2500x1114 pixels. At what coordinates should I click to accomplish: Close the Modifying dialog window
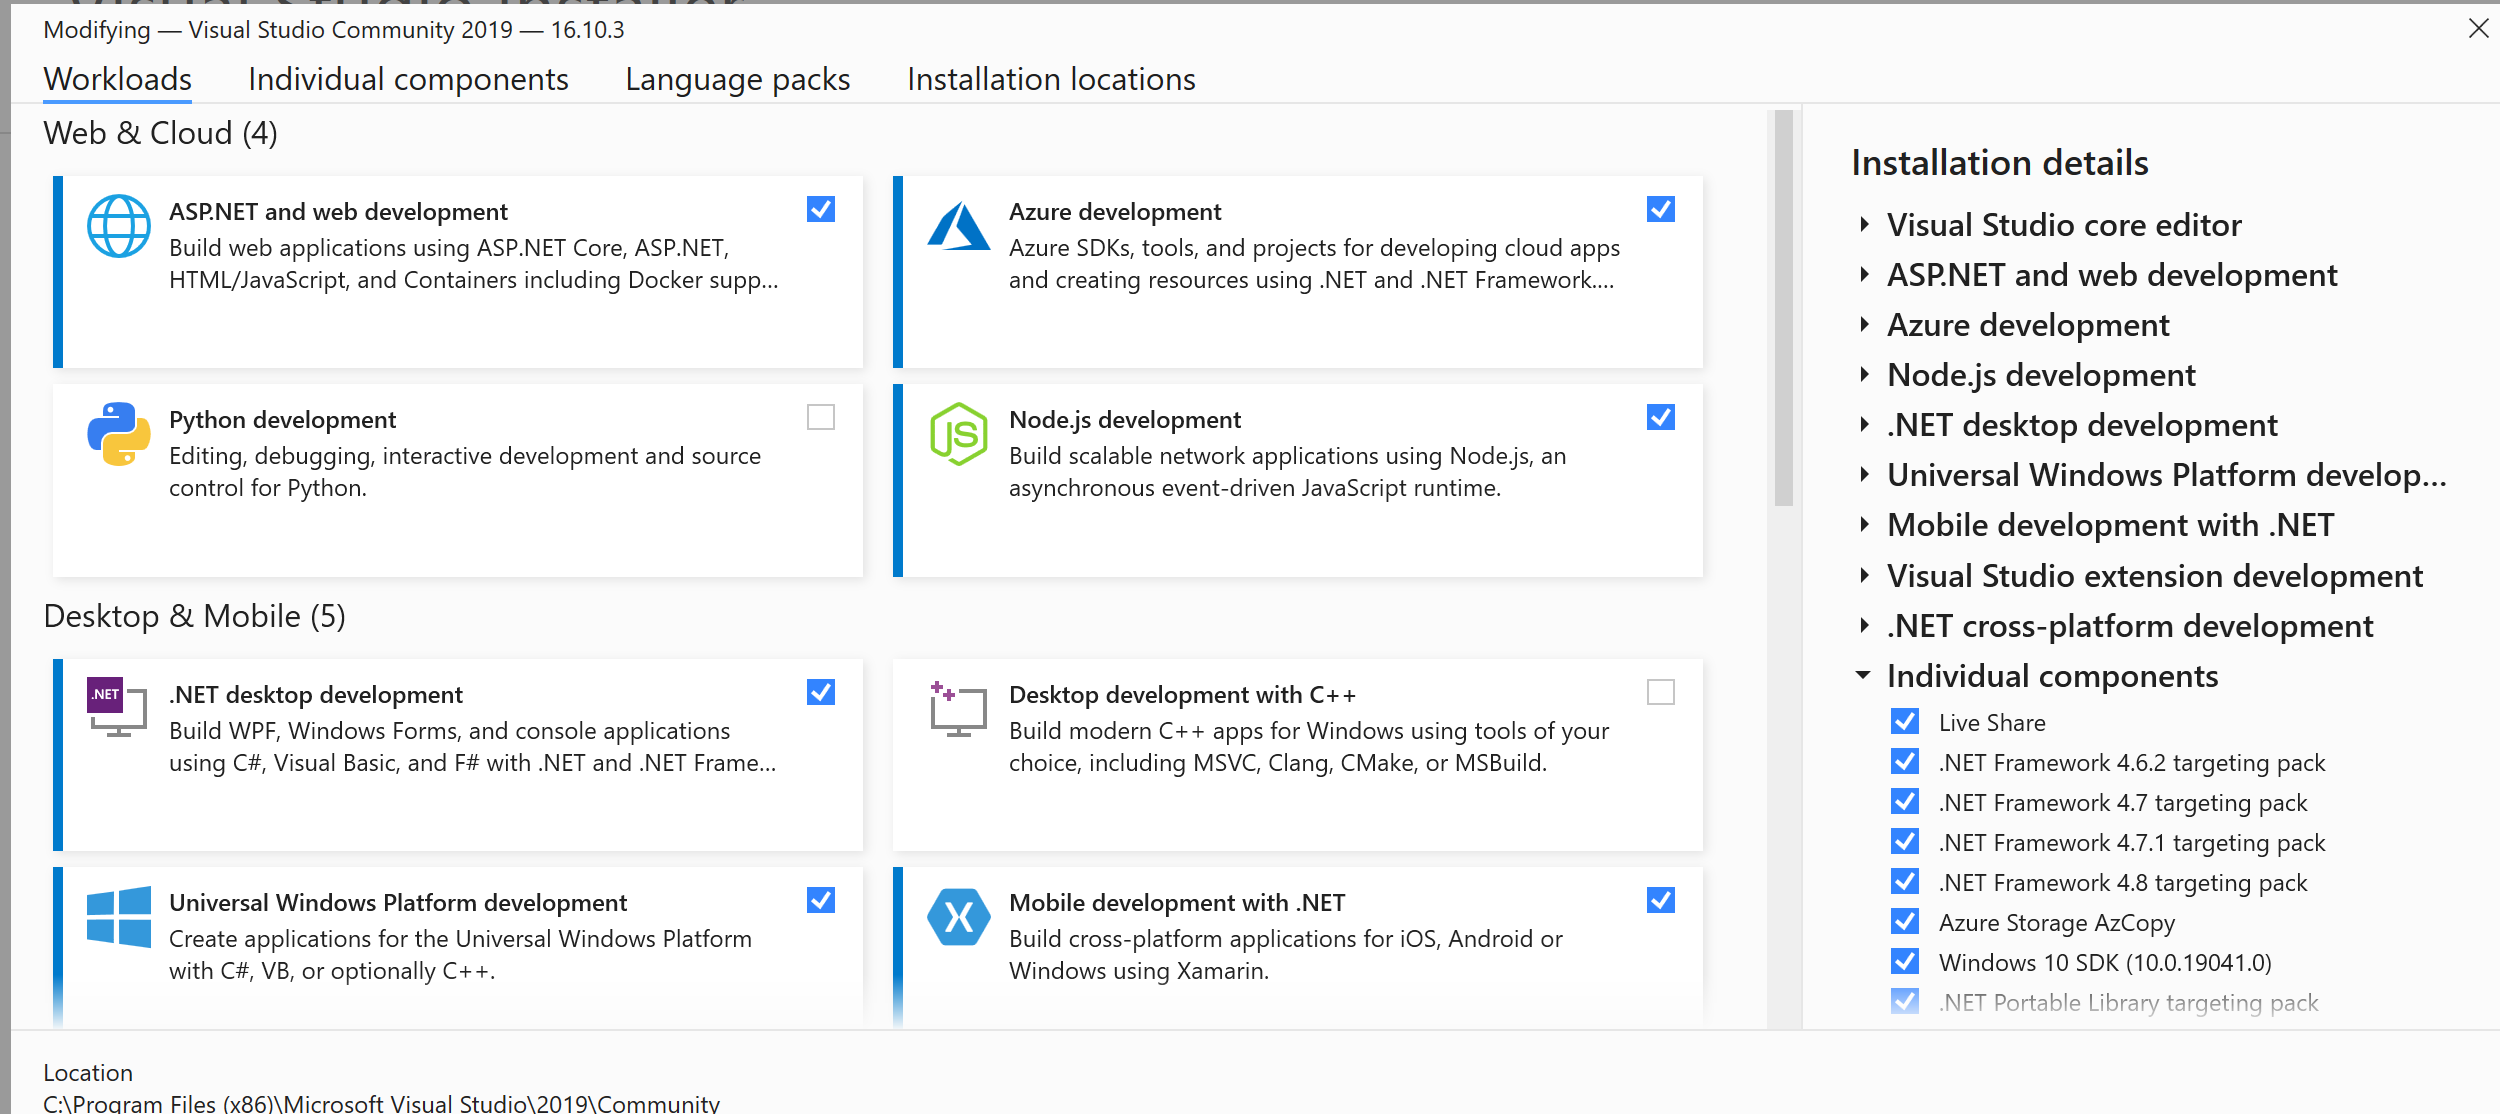(x=2478, y=28)
